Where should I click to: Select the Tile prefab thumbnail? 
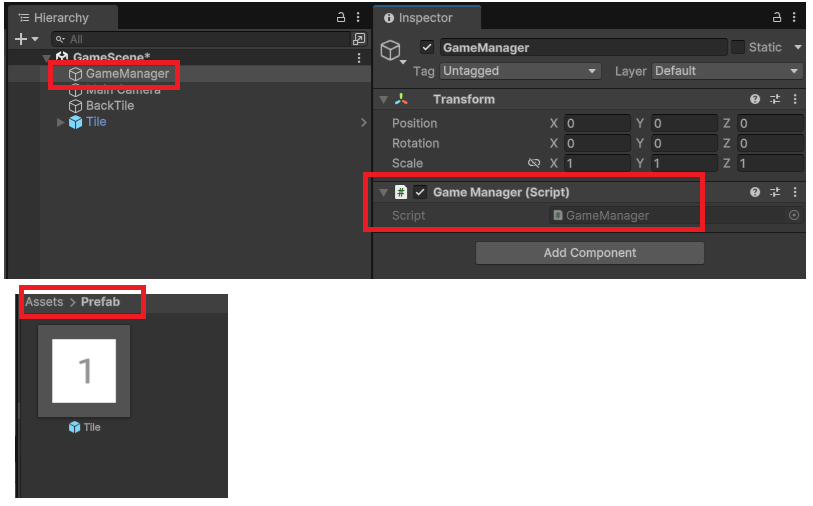pos(84,371)
